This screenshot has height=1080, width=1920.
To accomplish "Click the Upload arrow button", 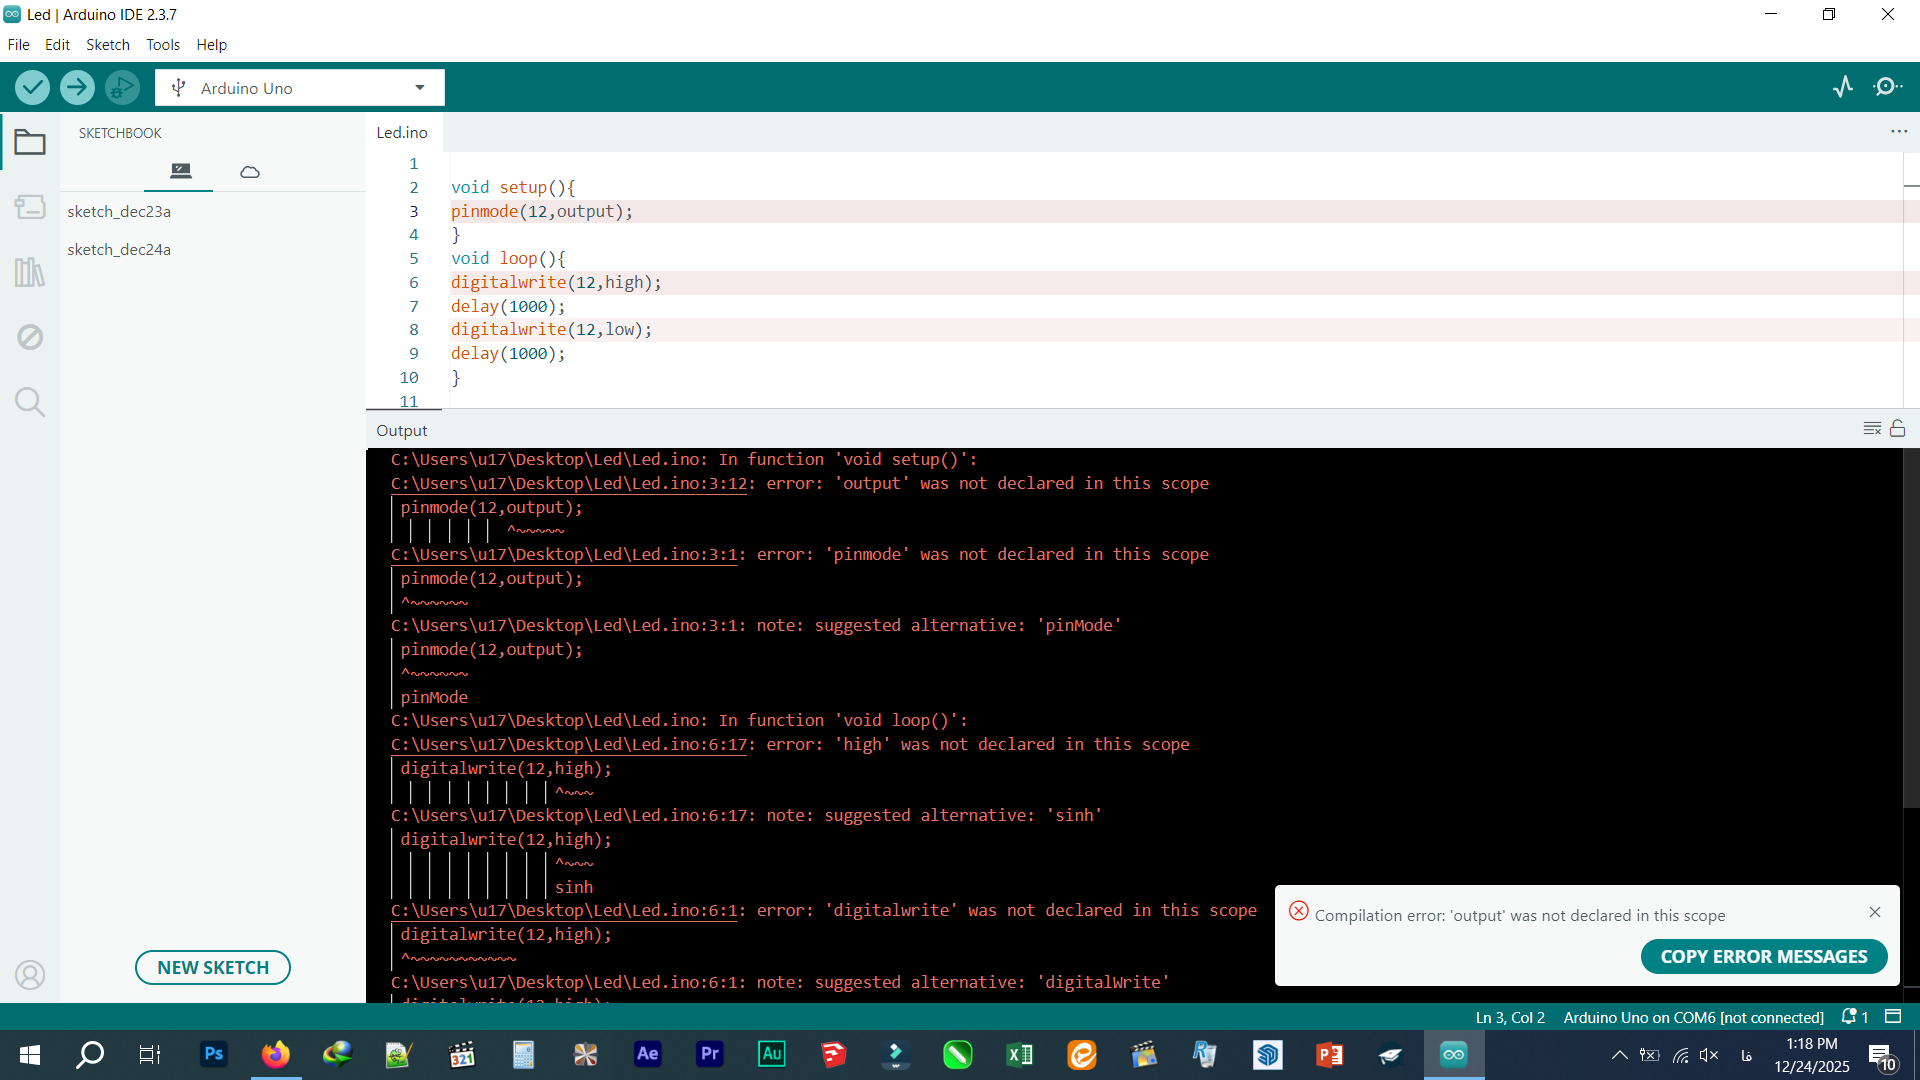I will [x=77, y=88].
